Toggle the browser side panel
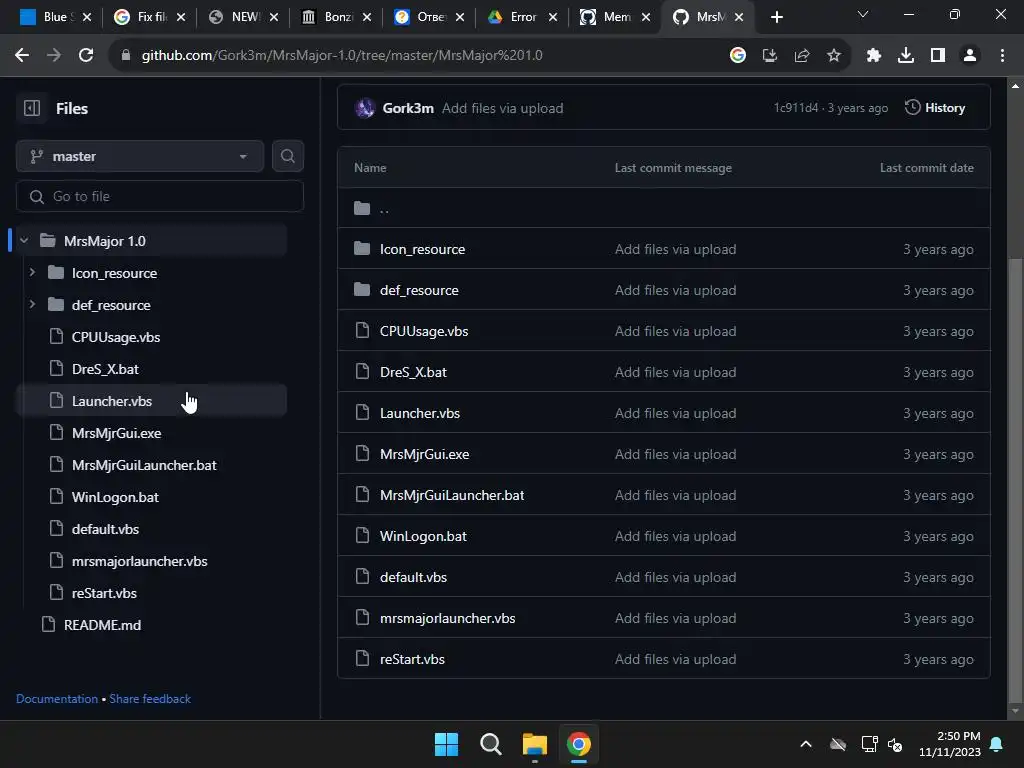The width and height of the screenshot is (1024, 768). [938, 56]
